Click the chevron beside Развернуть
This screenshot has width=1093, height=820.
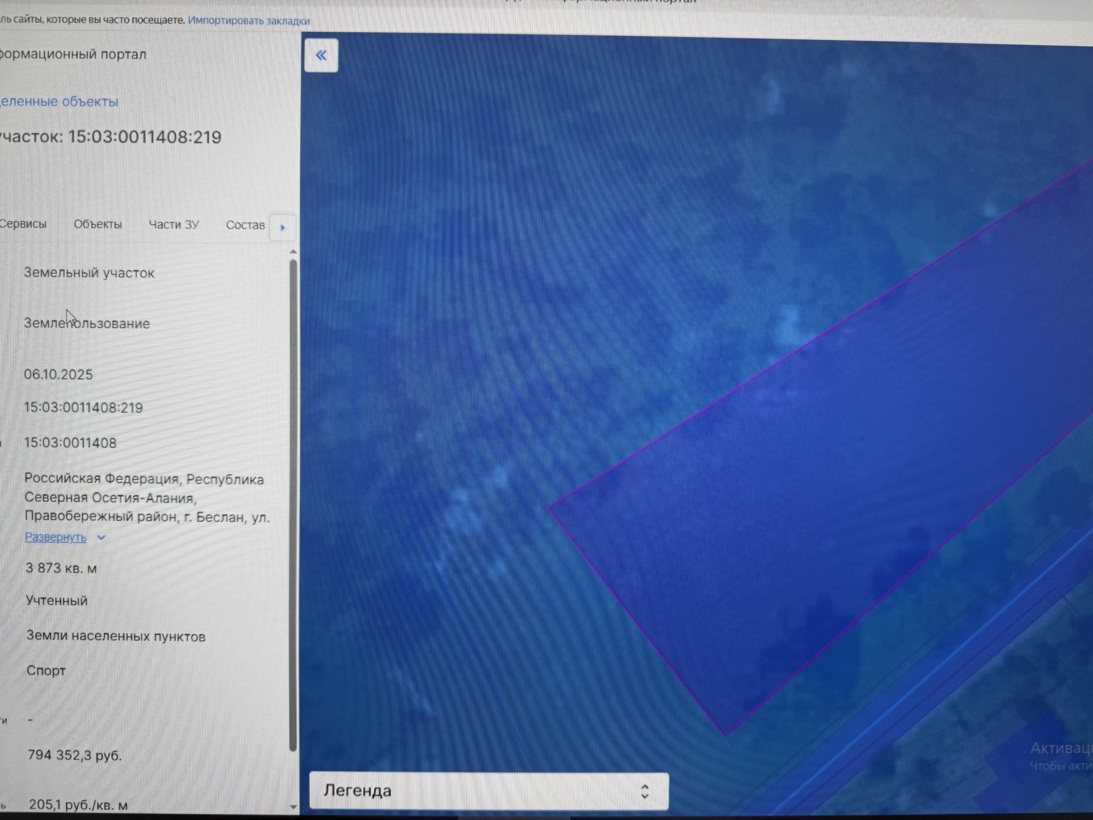click(101, 538)
